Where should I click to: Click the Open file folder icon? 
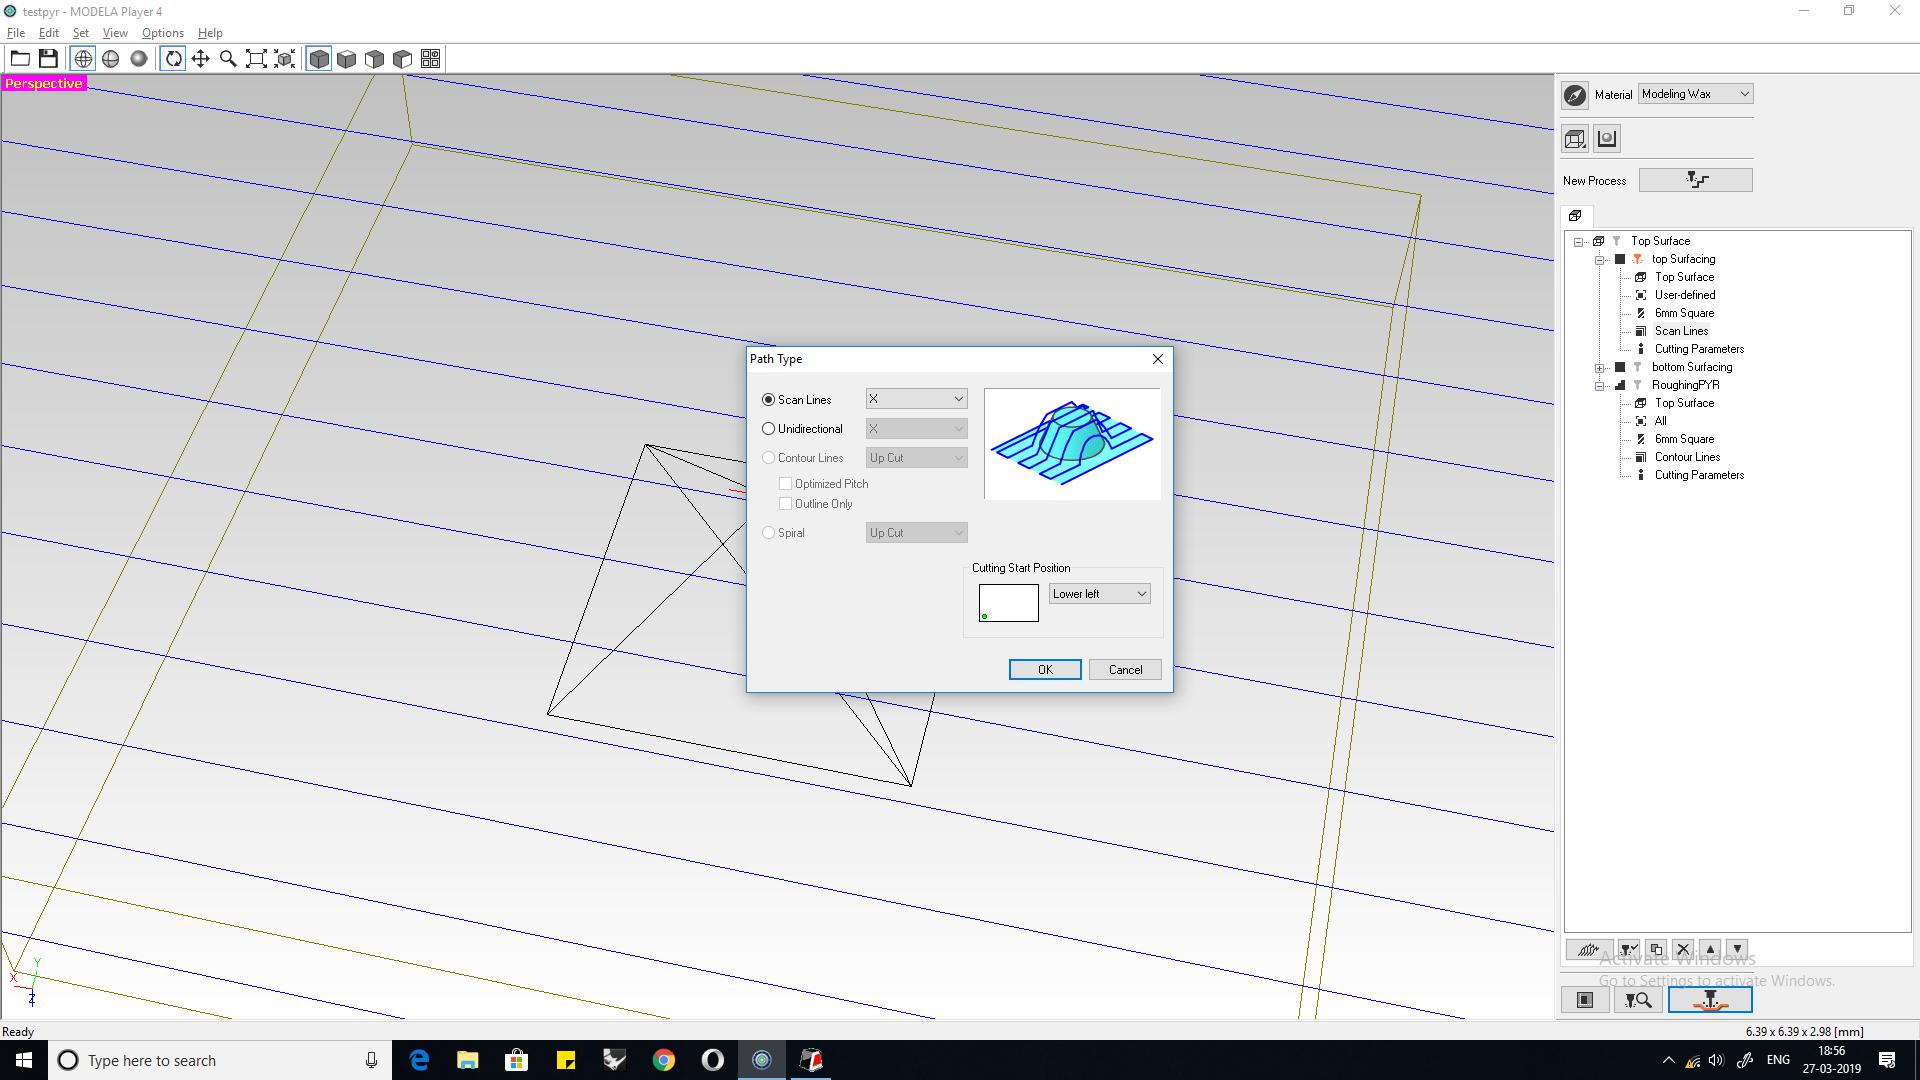point(20,59)
